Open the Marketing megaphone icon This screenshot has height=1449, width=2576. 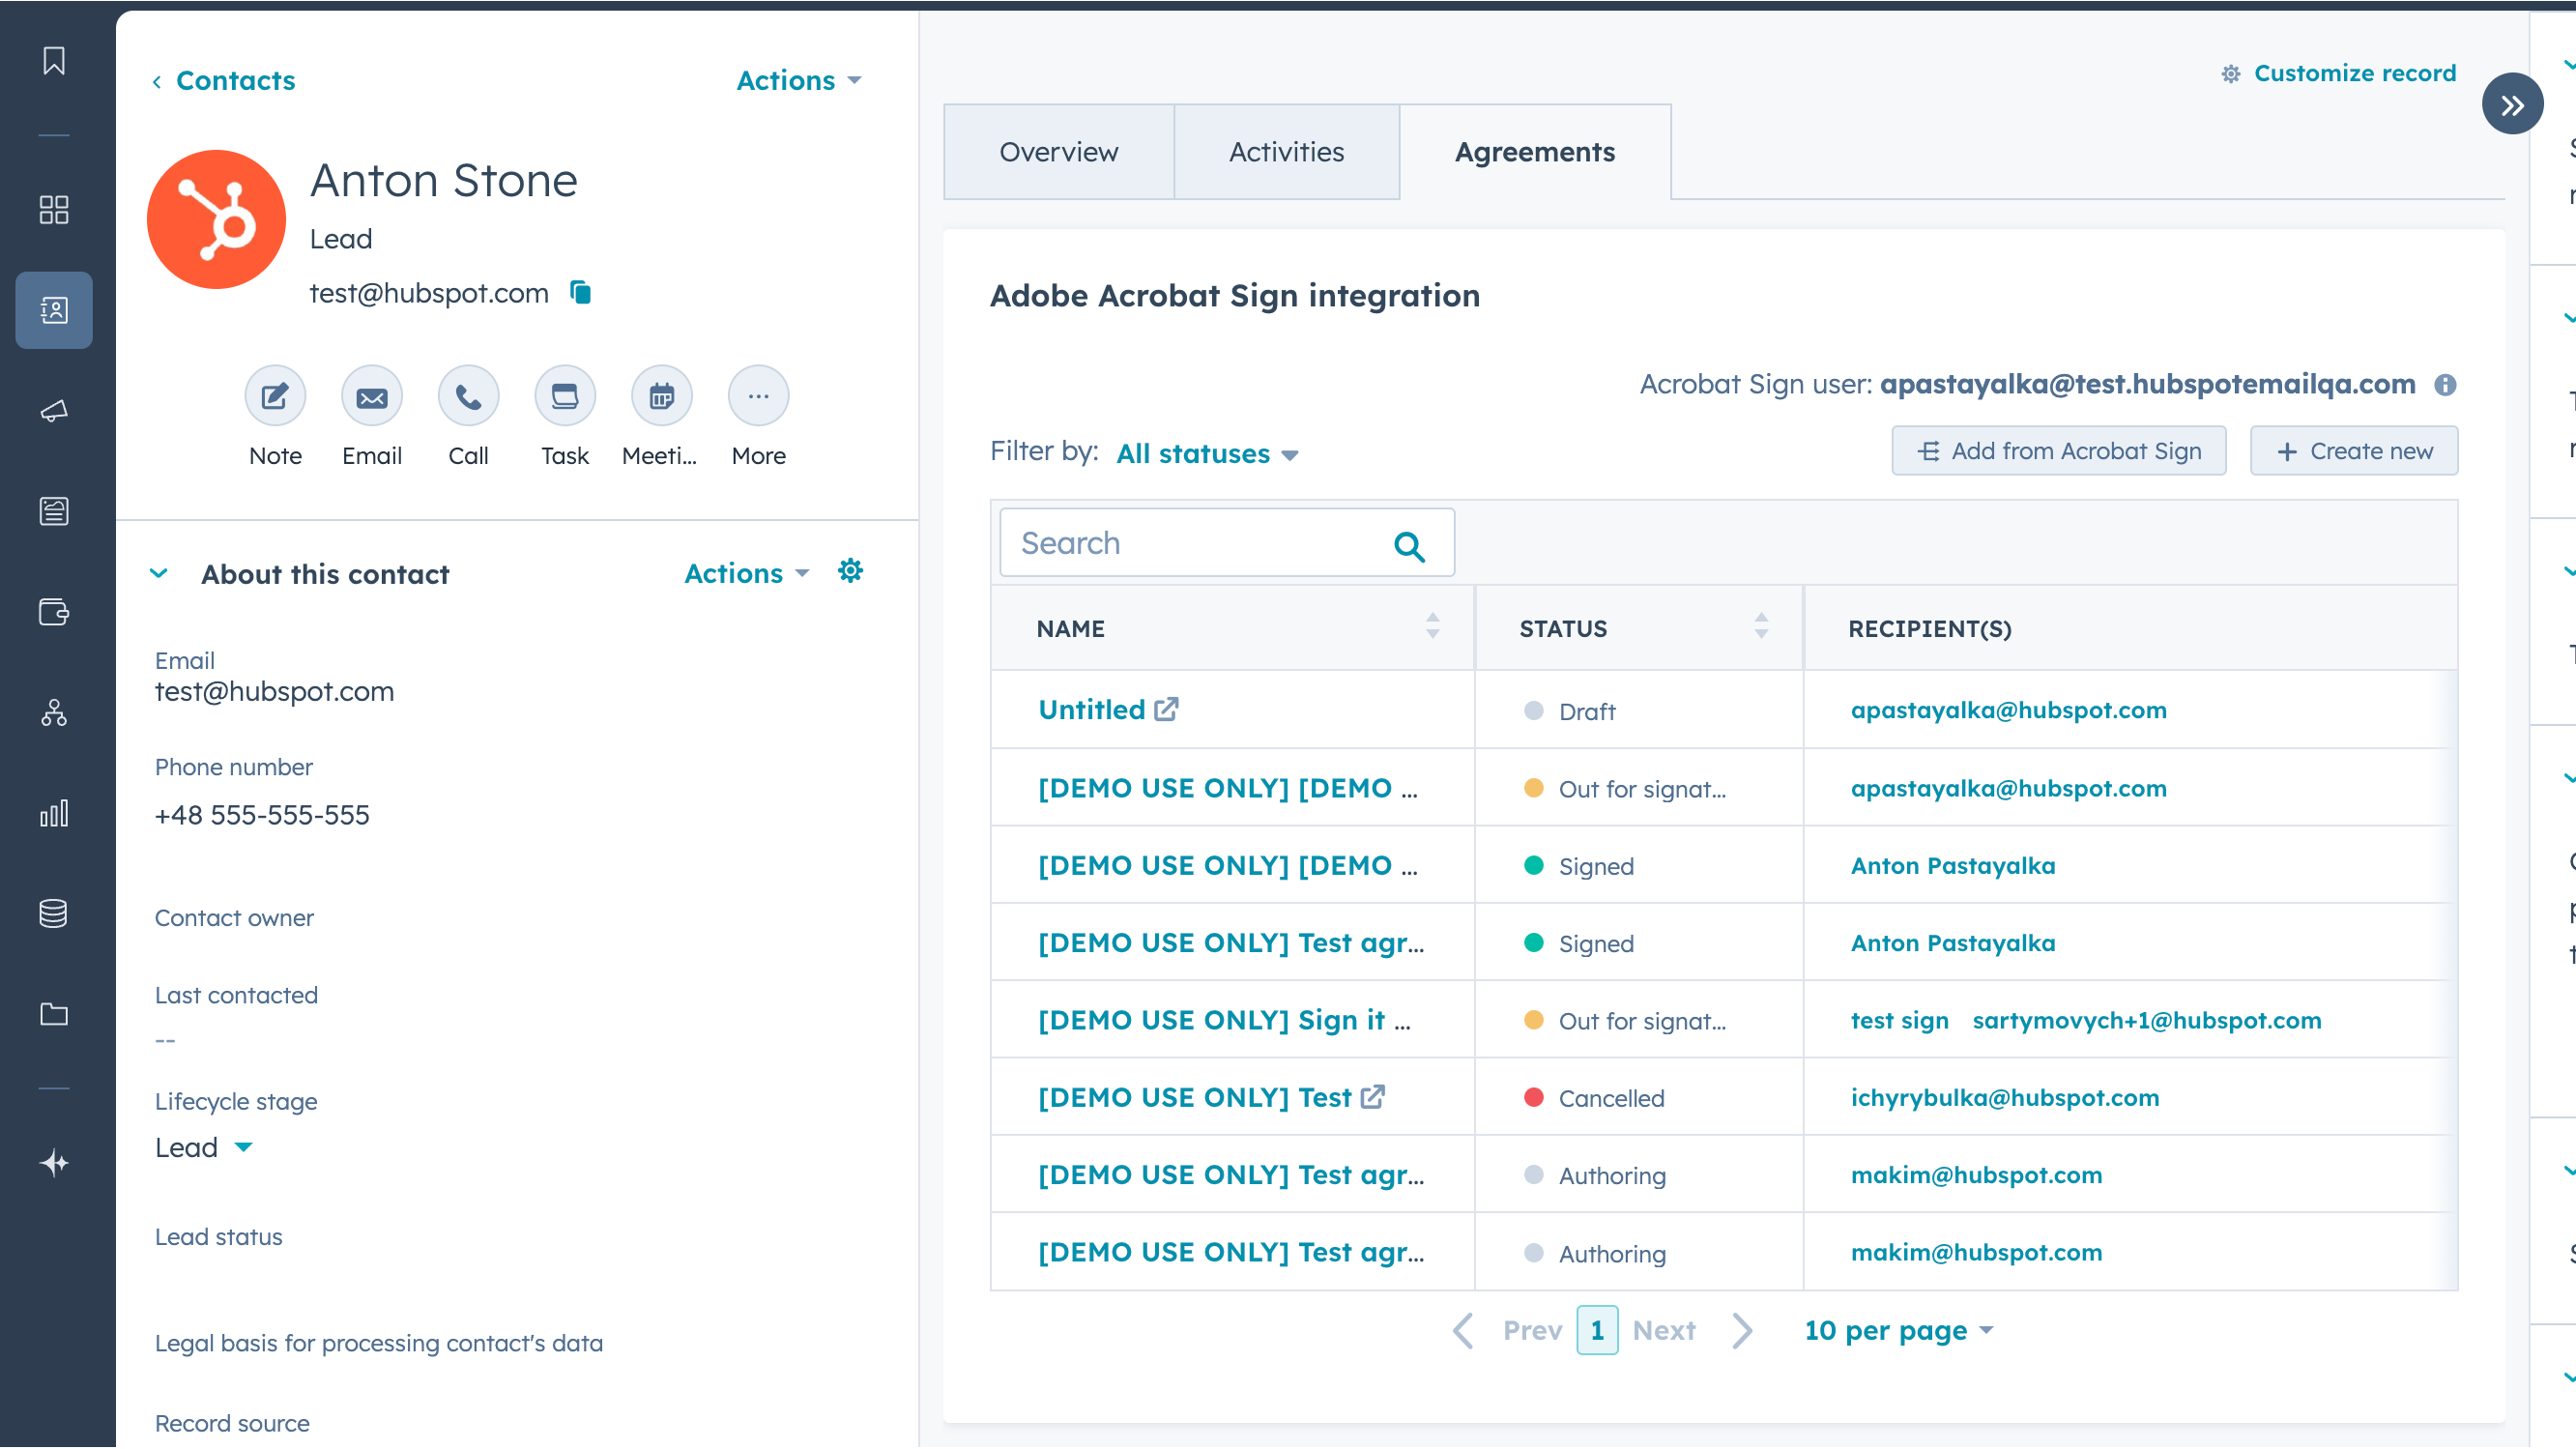pos(54,411)
